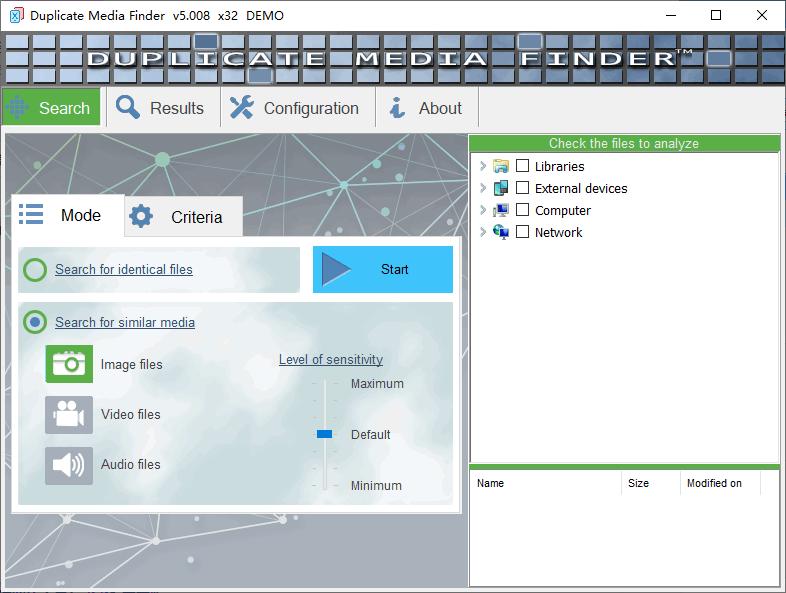
Task: Click the Maximum sensitivity label
Action: [x=377, y=384]
